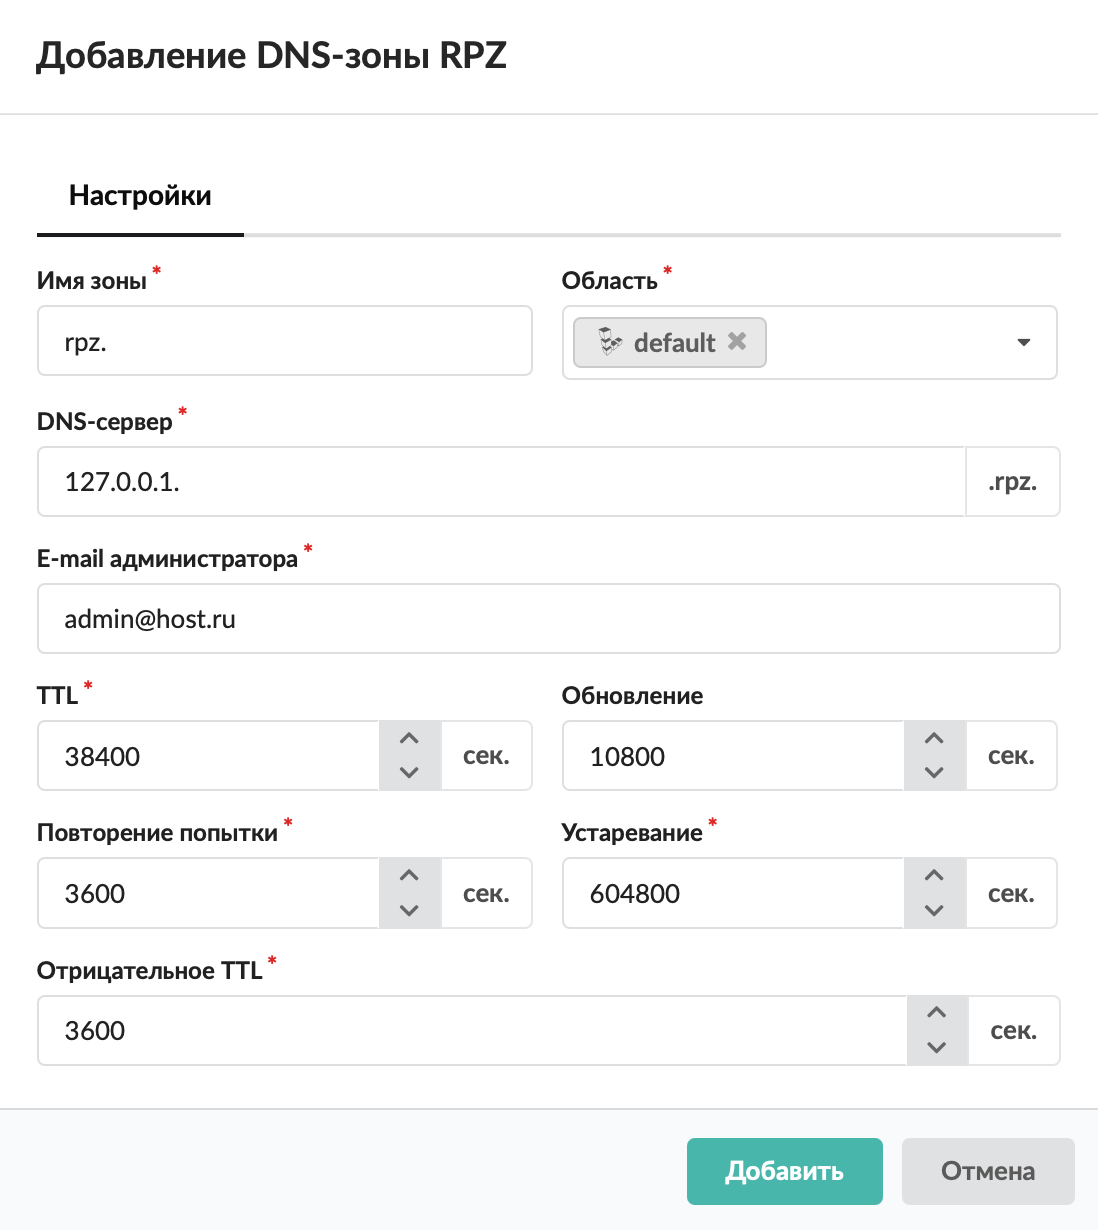Open the Область dropdown arrow

coord(1023,342)
